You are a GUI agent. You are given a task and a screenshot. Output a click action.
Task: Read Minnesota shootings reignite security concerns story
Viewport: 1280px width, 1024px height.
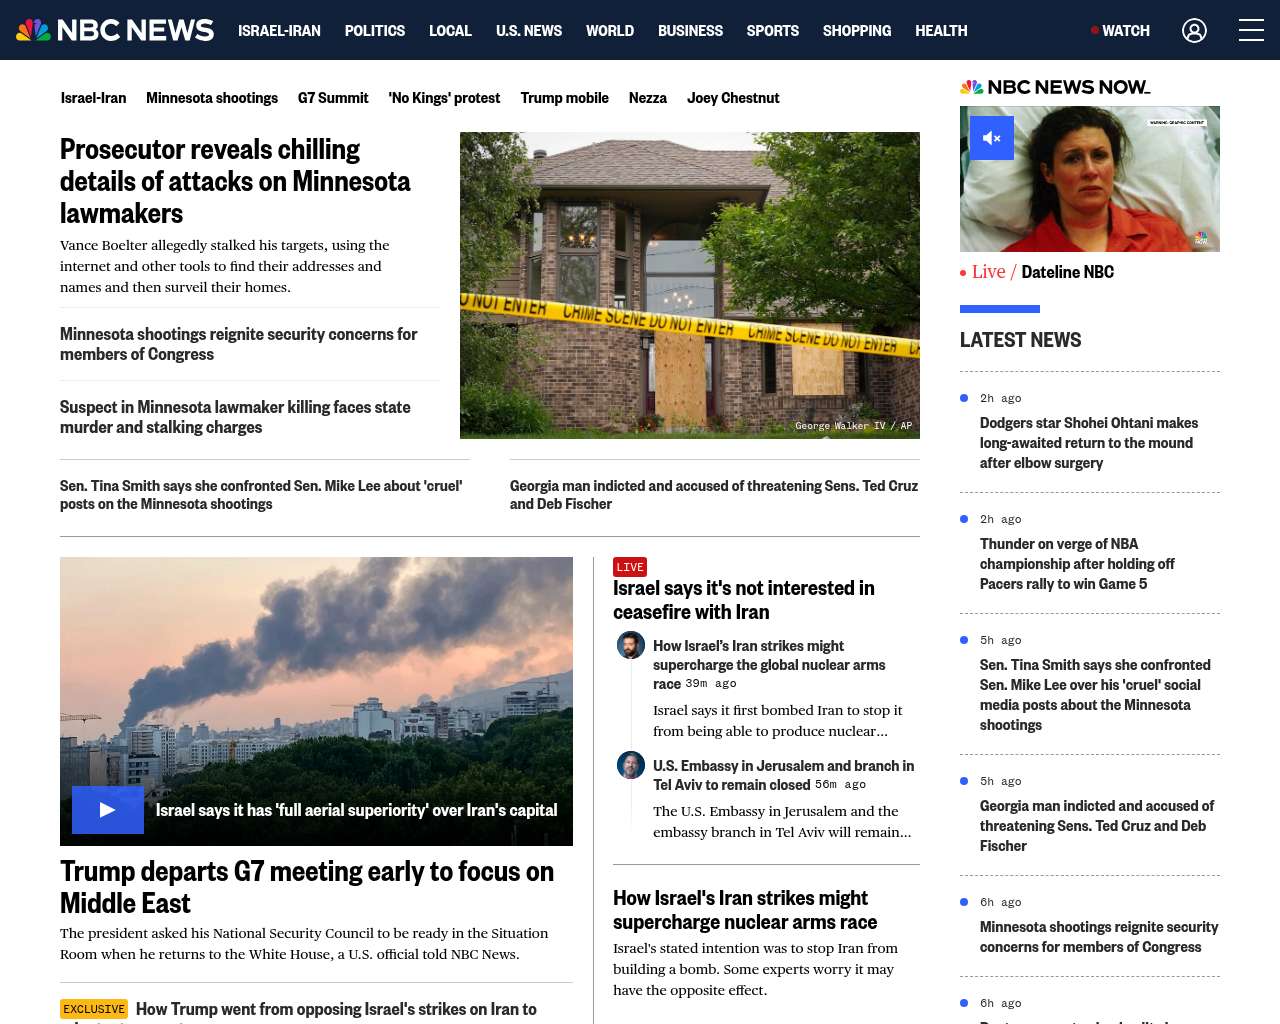(x=238, y=344)
